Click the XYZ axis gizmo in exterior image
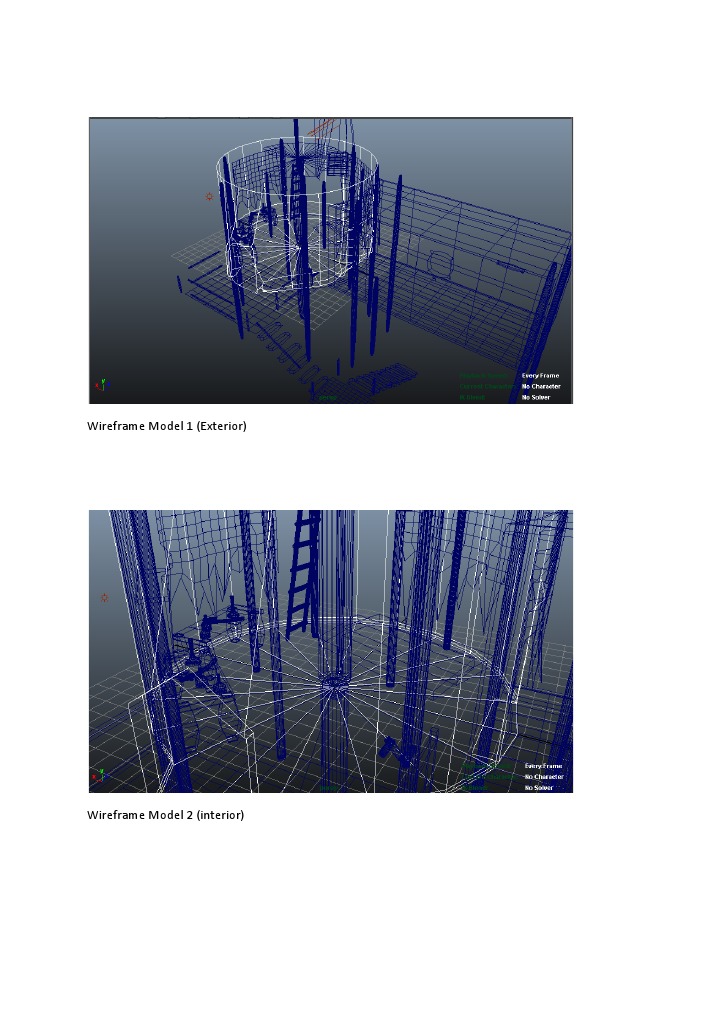This screenshot has height=1017, width=719. point(102,385)
